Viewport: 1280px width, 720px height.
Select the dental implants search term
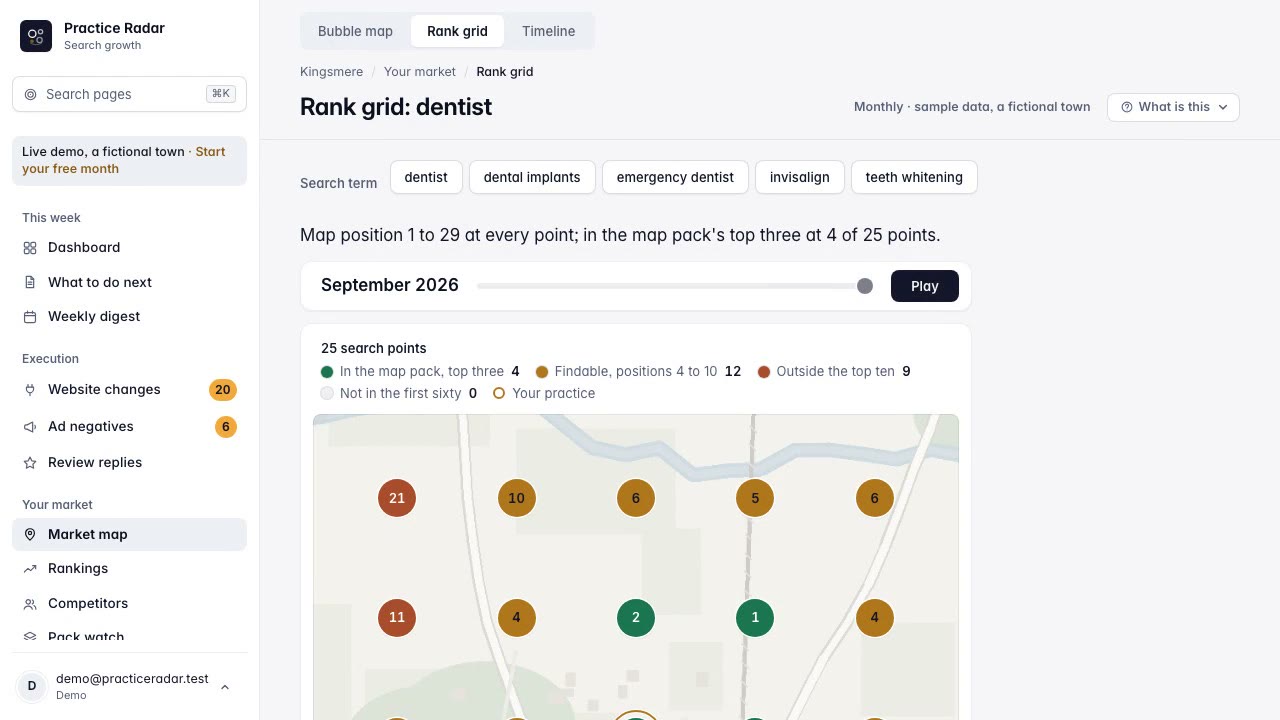click(532, 177)
